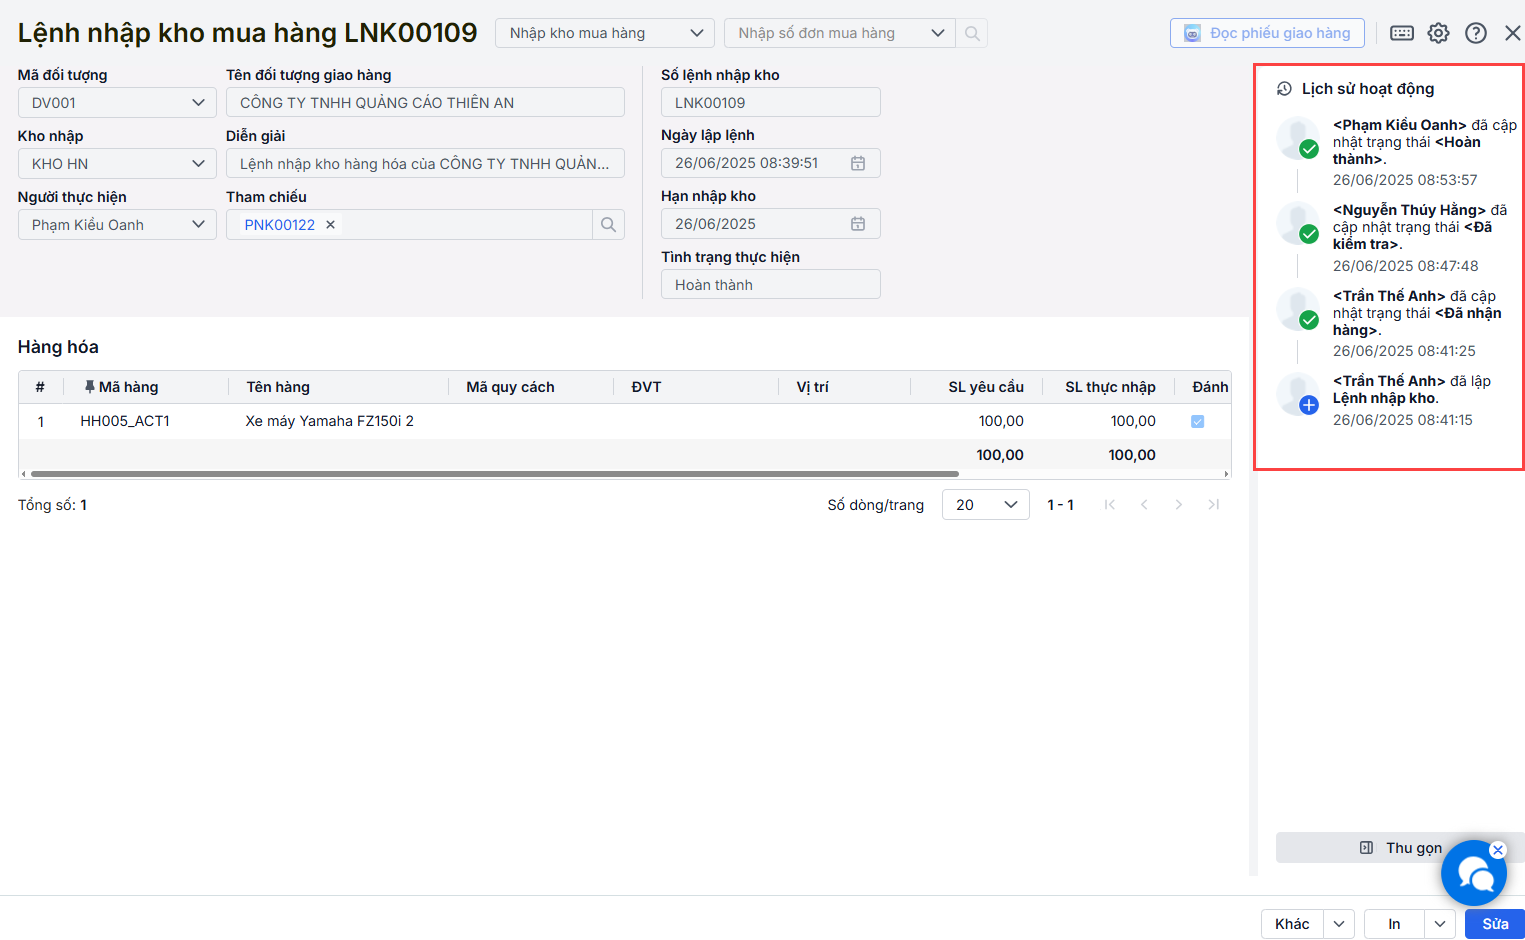This screenshot has height=940, width=1525.
Task: Toggle checkbox in Xe máy Yamaha row
Action: (1197, 422)
